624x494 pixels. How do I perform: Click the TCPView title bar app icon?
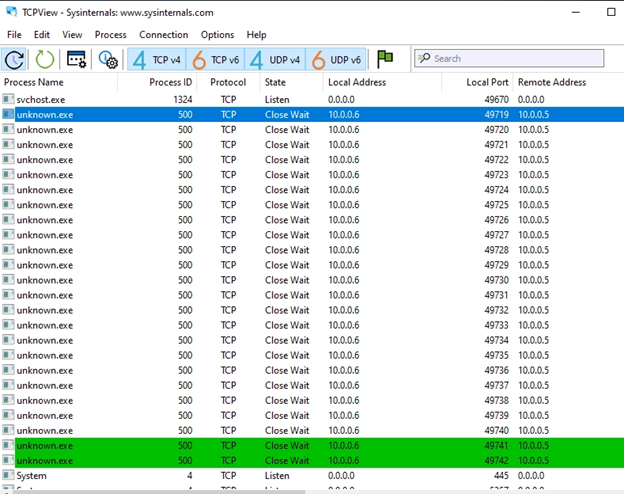coord(11,12)
